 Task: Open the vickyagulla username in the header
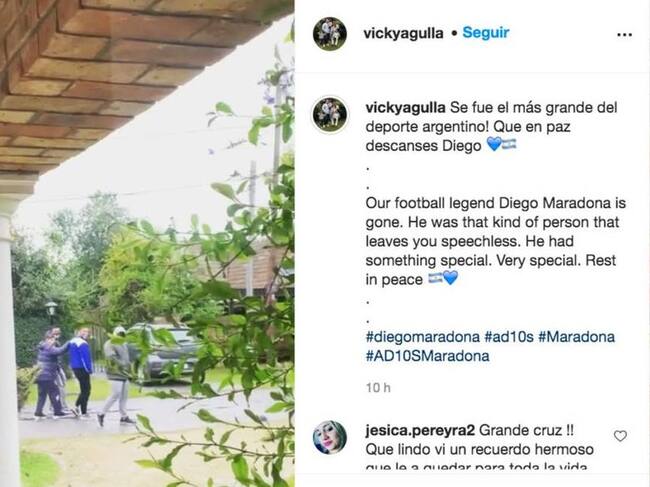coord(403,33)
